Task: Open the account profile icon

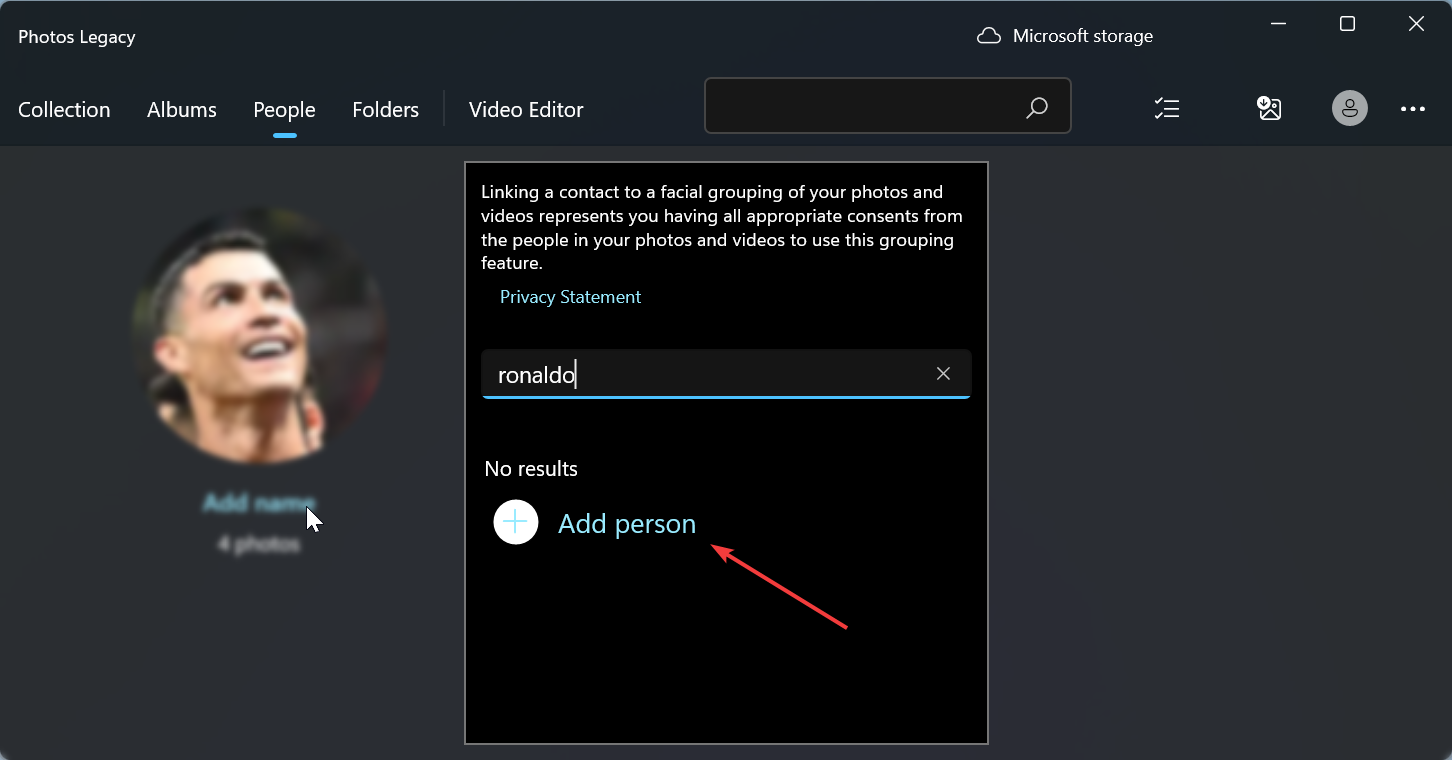Action: [x=1349, y=108]
